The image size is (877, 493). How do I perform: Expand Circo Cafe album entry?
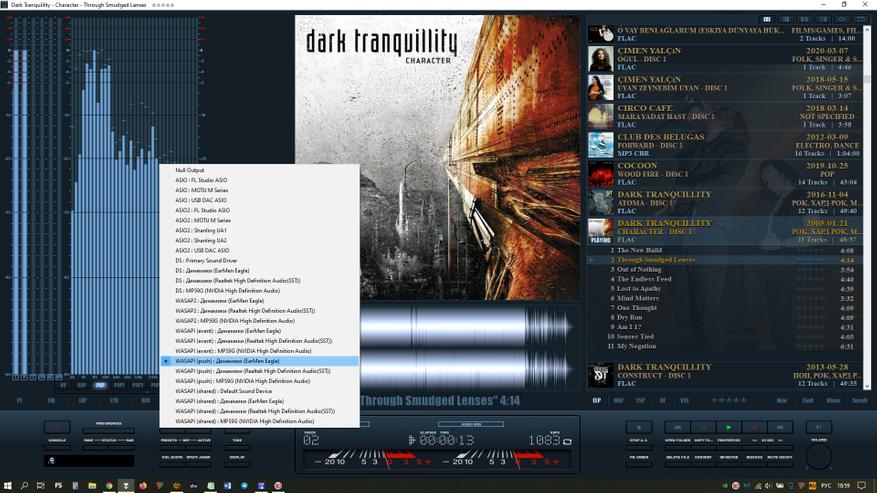pos(725,116)
